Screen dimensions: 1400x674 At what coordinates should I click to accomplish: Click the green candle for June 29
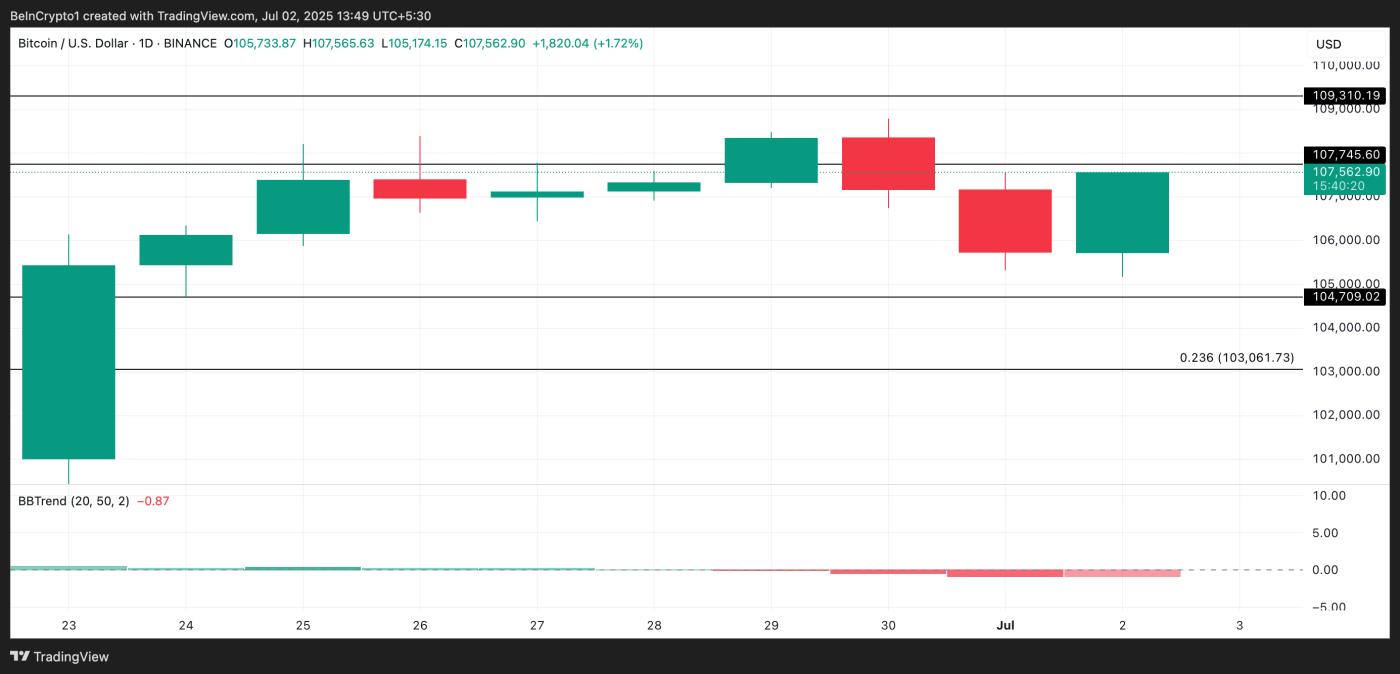pos(771,160)
